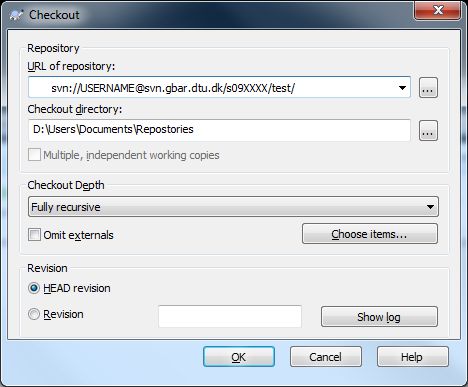Screen dimensions: 468x387
Task: Browse for checkout directory via ellipsis button
Action: pyautogui.click(x=428, y=131)
